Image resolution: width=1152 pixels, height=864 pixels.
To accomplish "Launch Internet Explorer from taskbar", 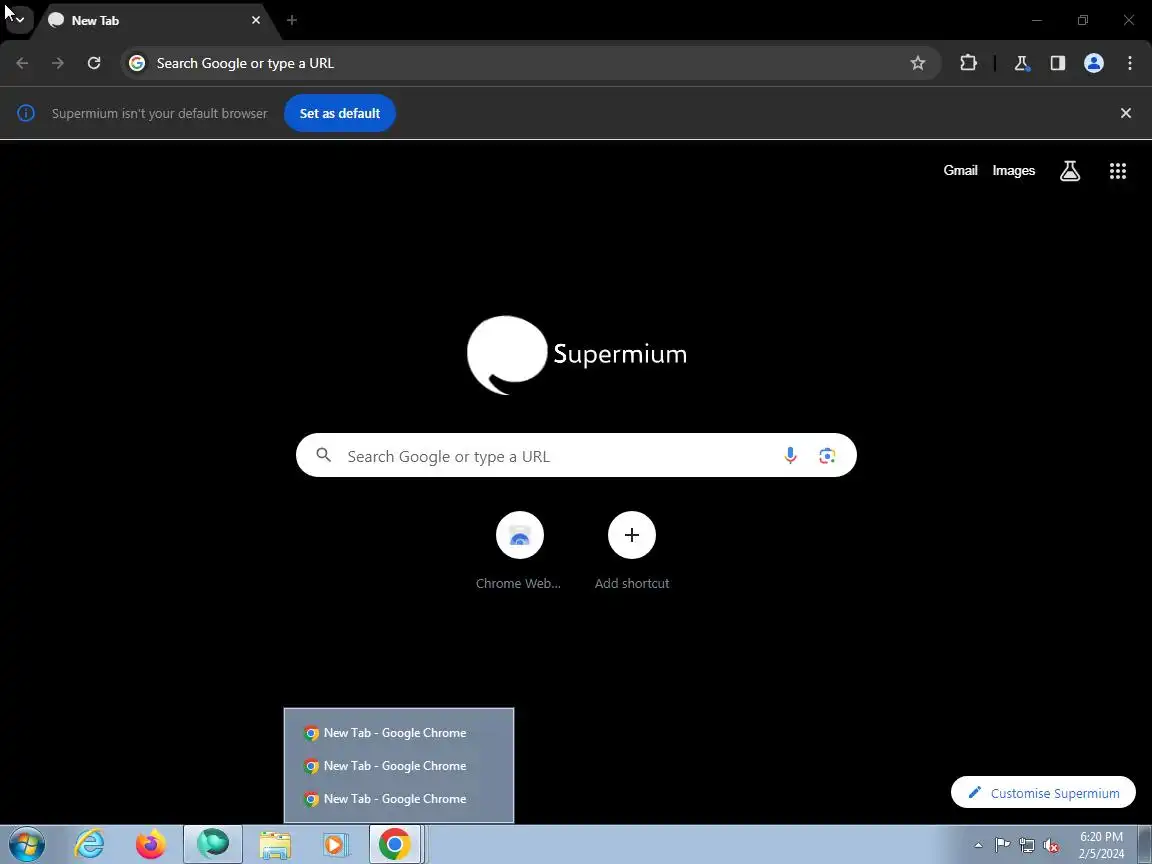I will (x=90, y=845).
